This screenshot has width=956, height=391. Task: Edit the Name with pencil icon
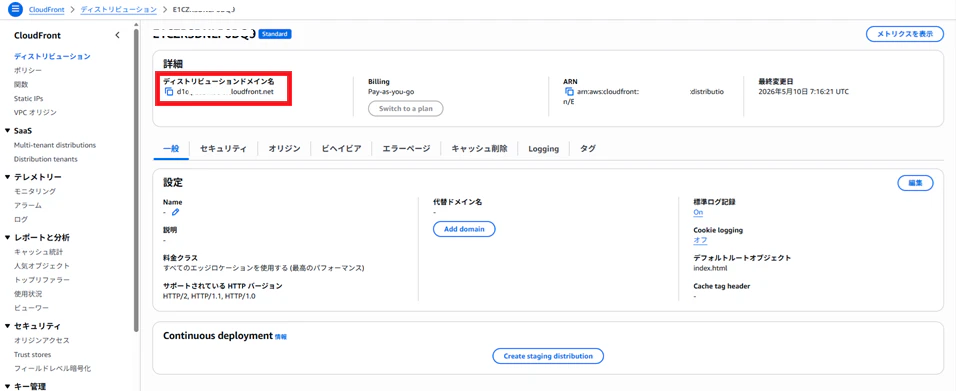(176, 212)
